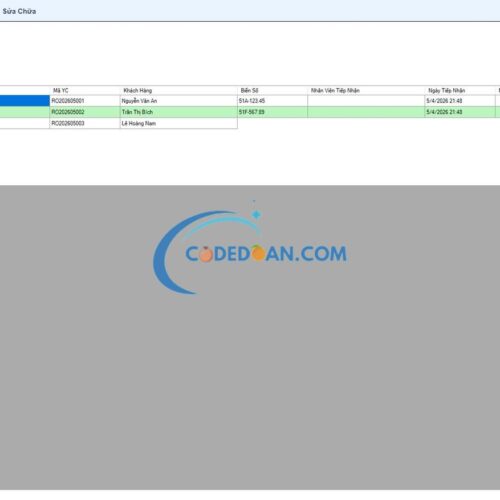This screenshot has width=500, height=500.
Task: Click license plate 51A-123.45
Action: click(272, 101)
